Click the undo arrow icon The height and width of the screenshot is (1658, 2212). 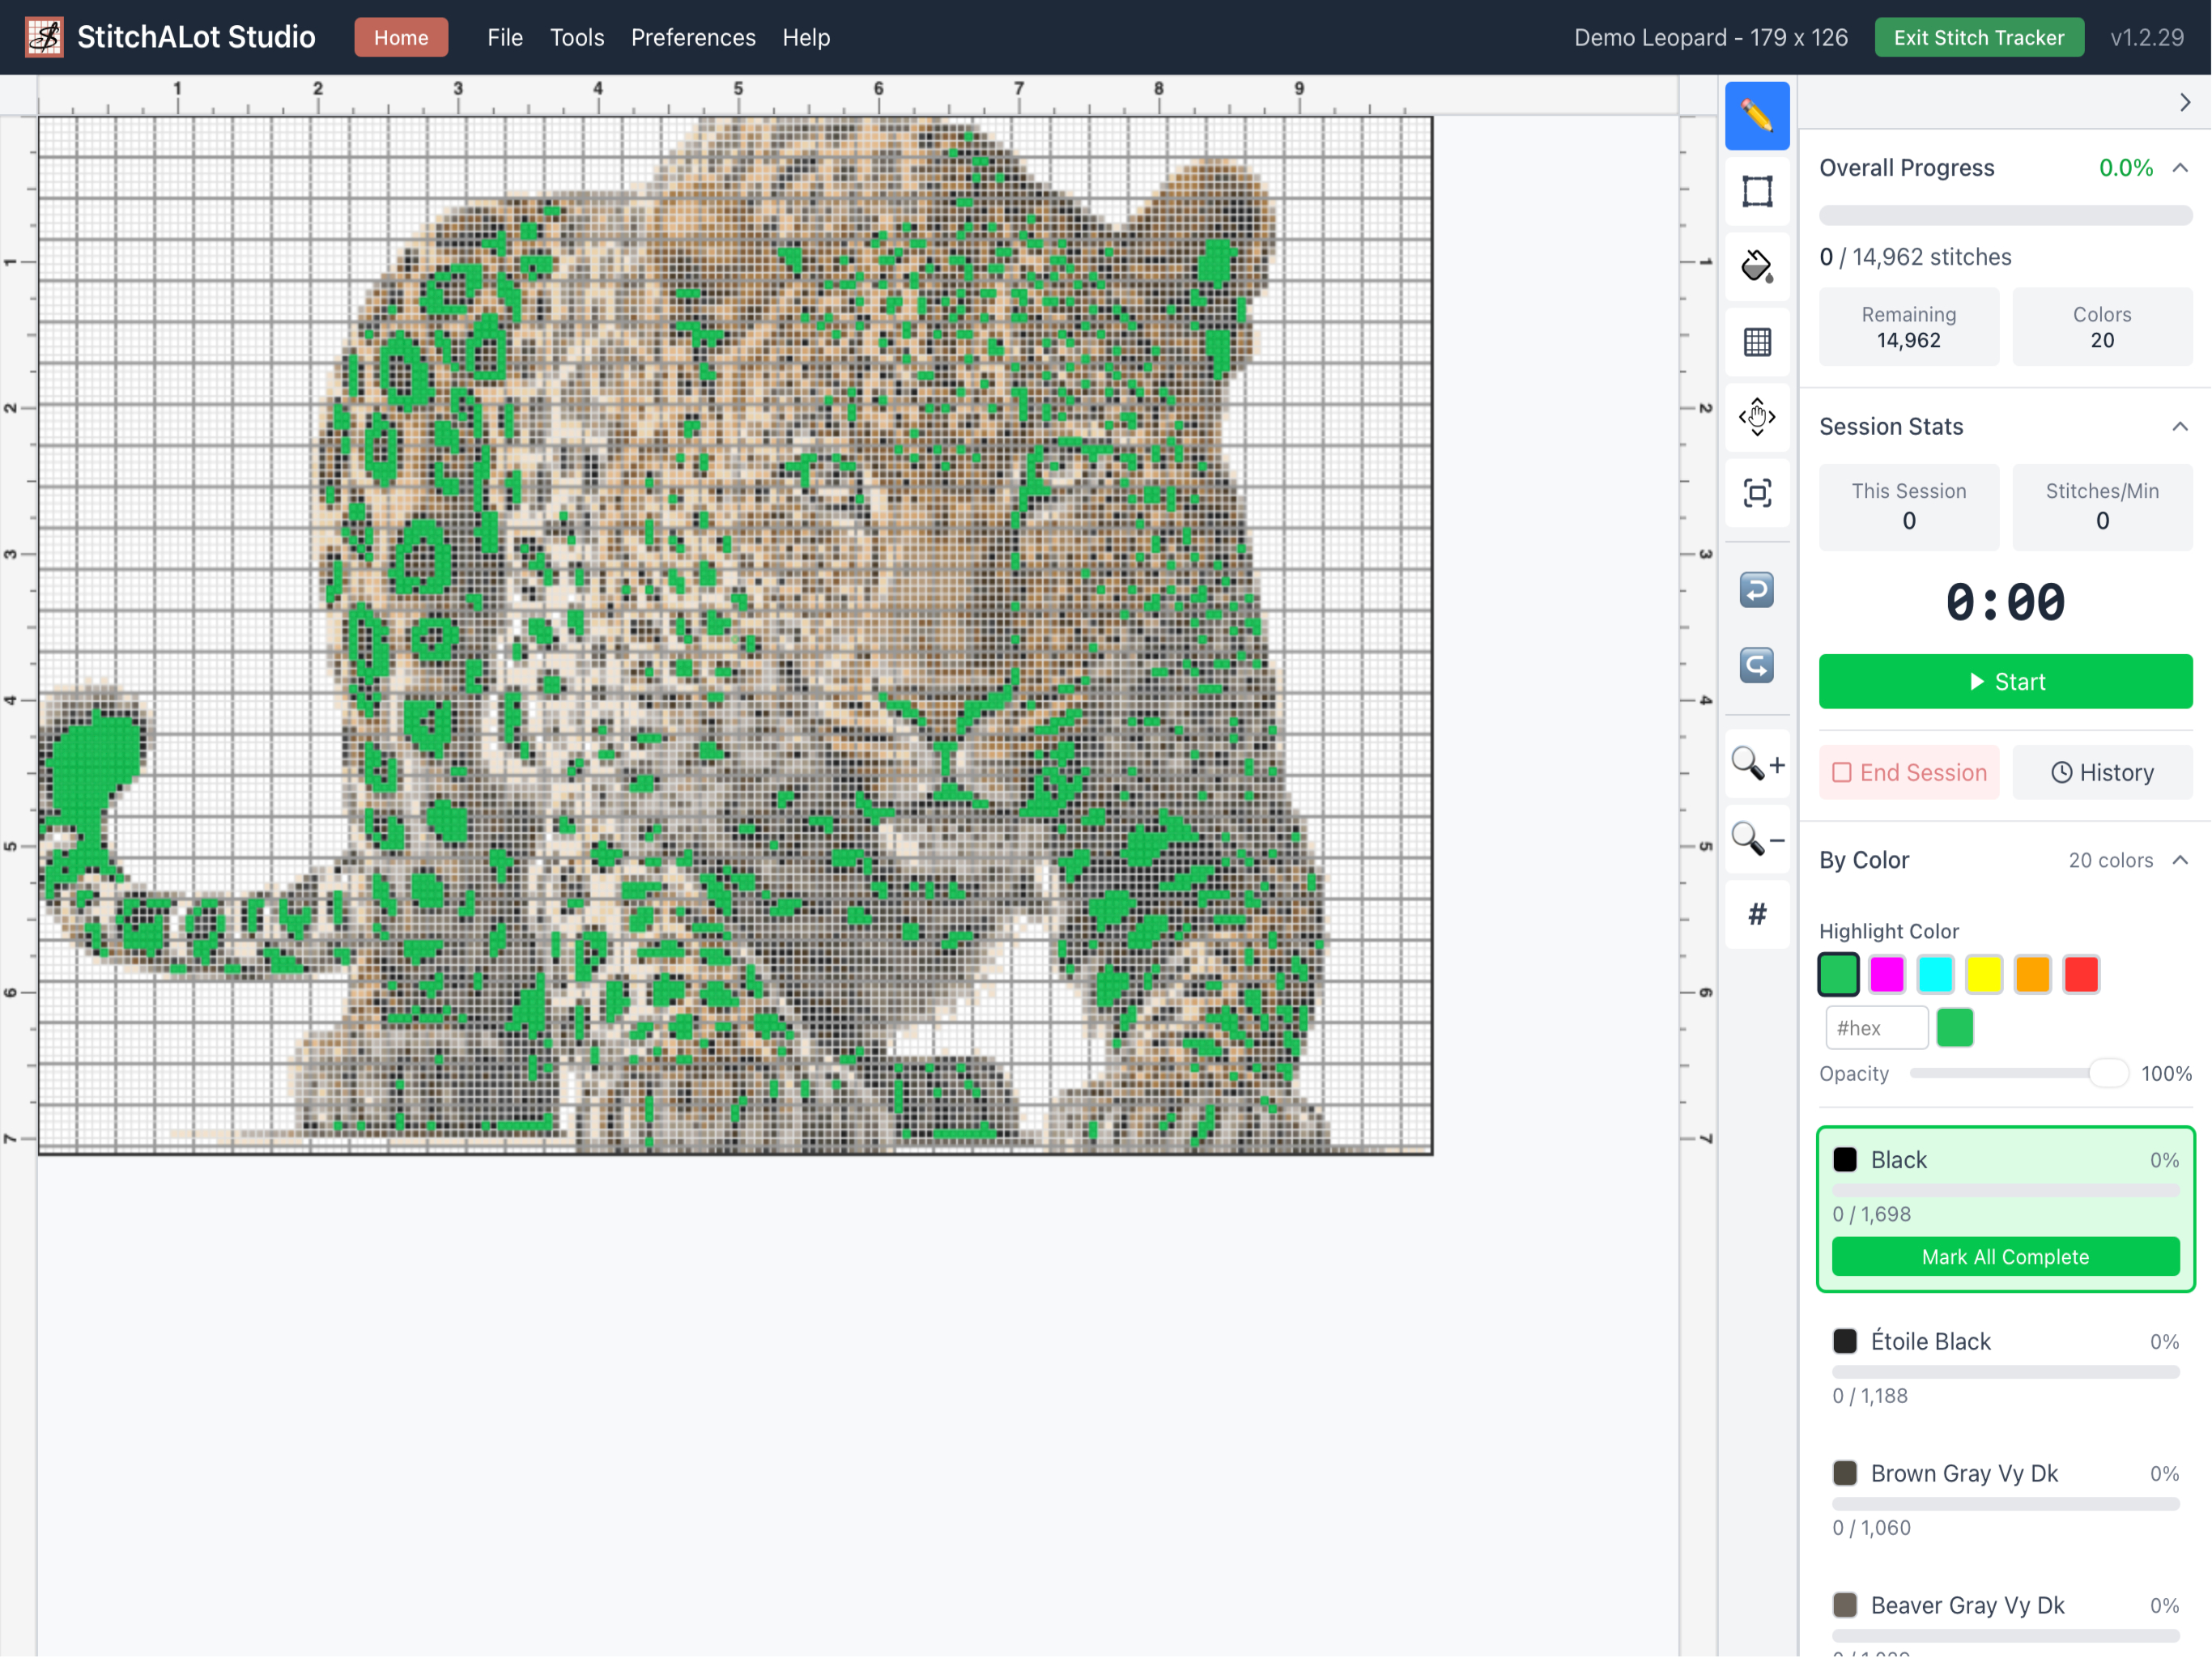coord(1757,590)
